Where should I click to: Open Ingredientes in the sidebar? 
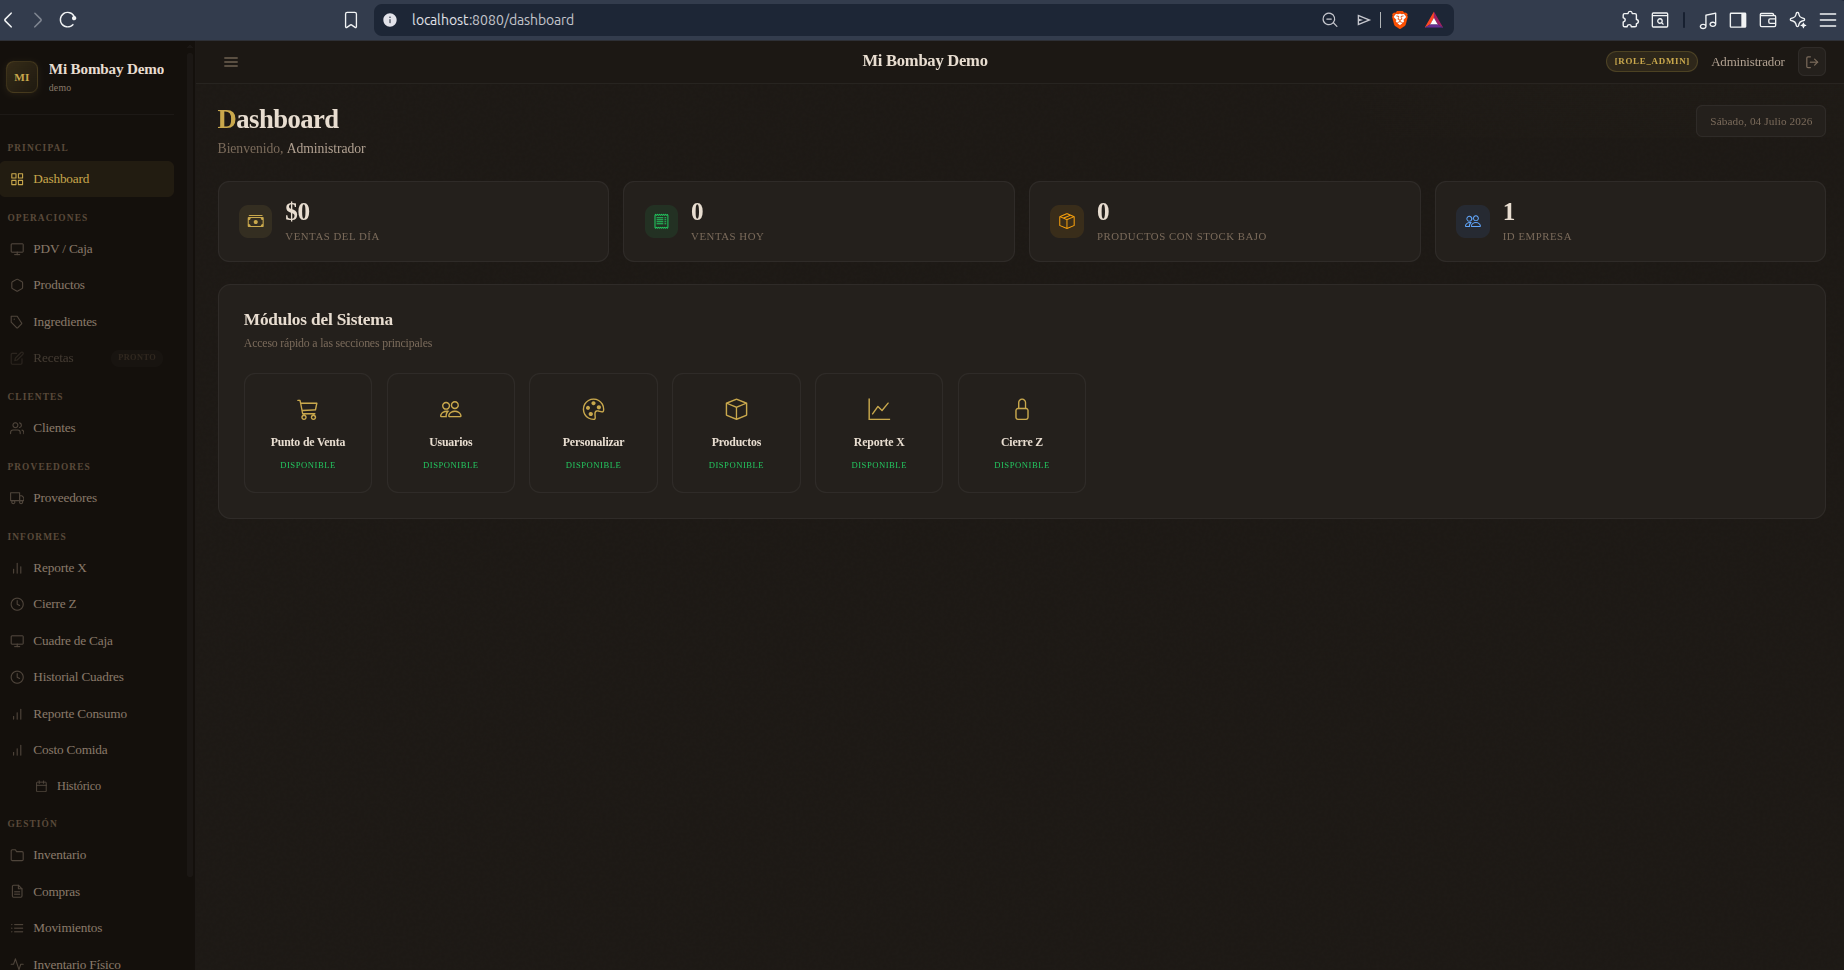coord(87,322)
